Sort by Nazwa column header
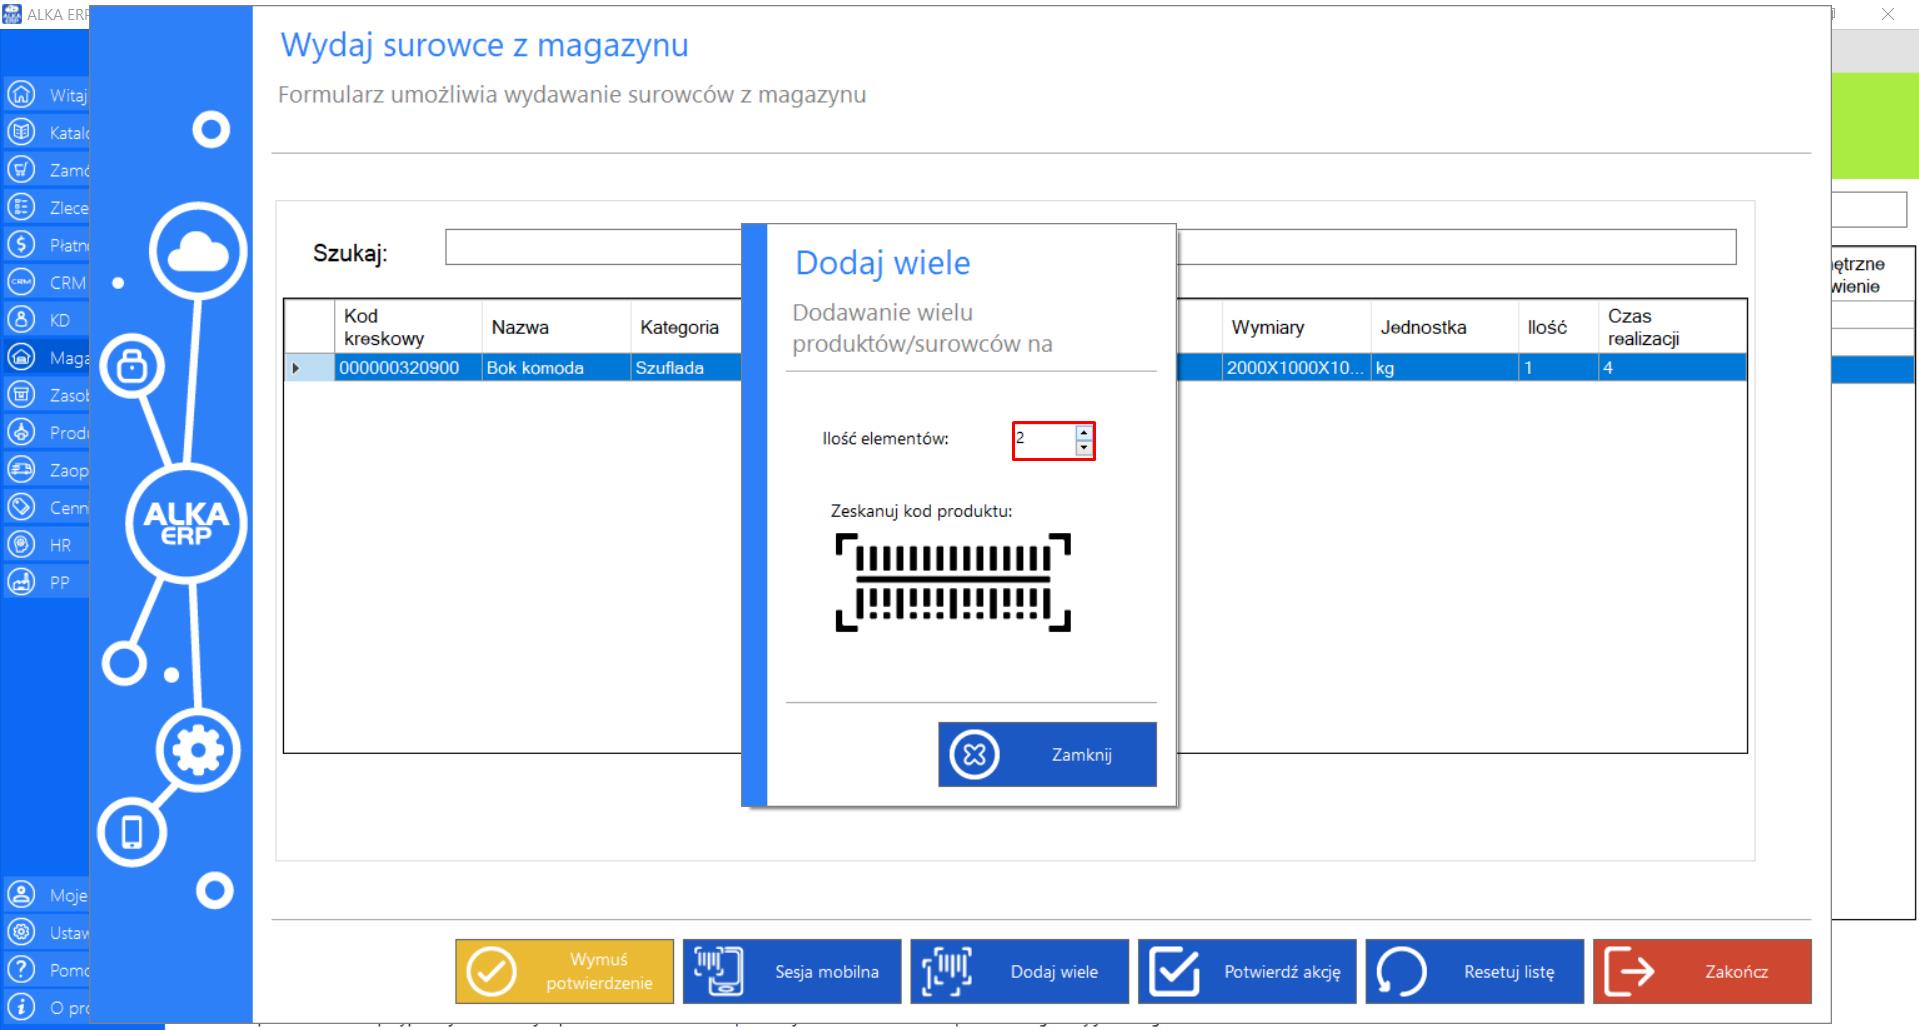This screenshot has height=1030, width=1919. (x=556, y=327)
